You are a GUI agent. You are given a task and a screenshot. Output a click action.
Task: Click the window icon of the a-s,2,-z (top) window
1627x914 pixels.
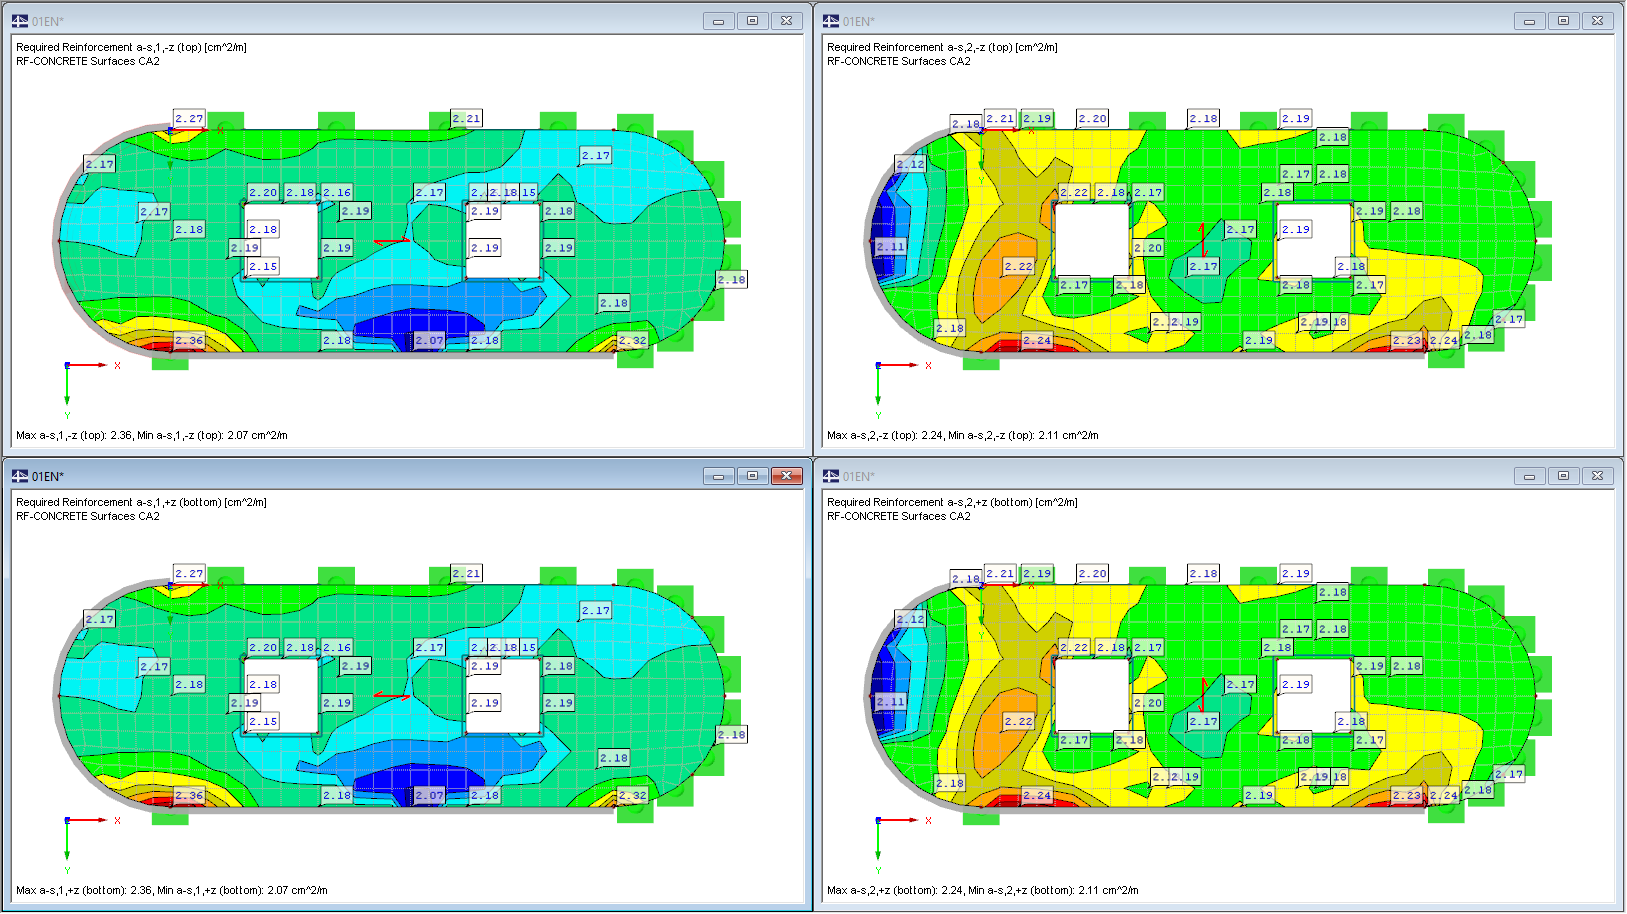[x=831, y=21]
